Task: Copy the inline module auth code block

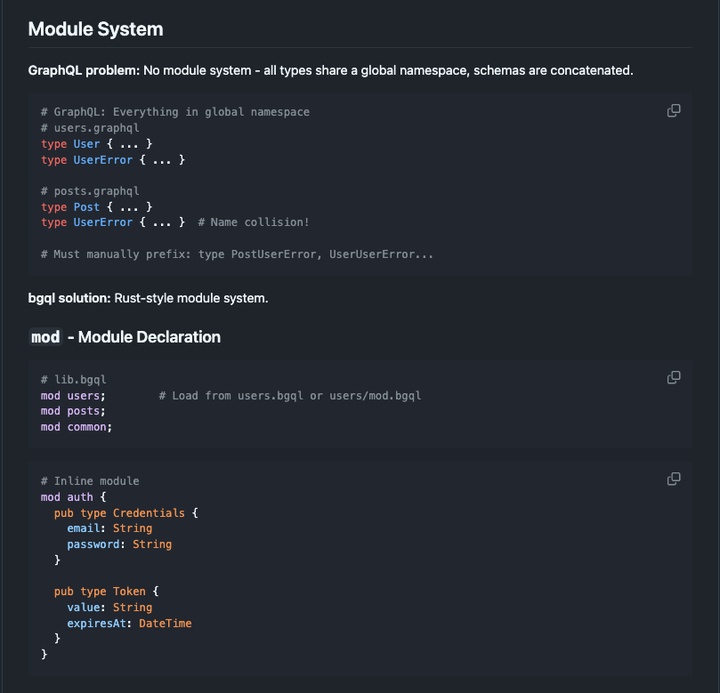Action: (674, 479)
